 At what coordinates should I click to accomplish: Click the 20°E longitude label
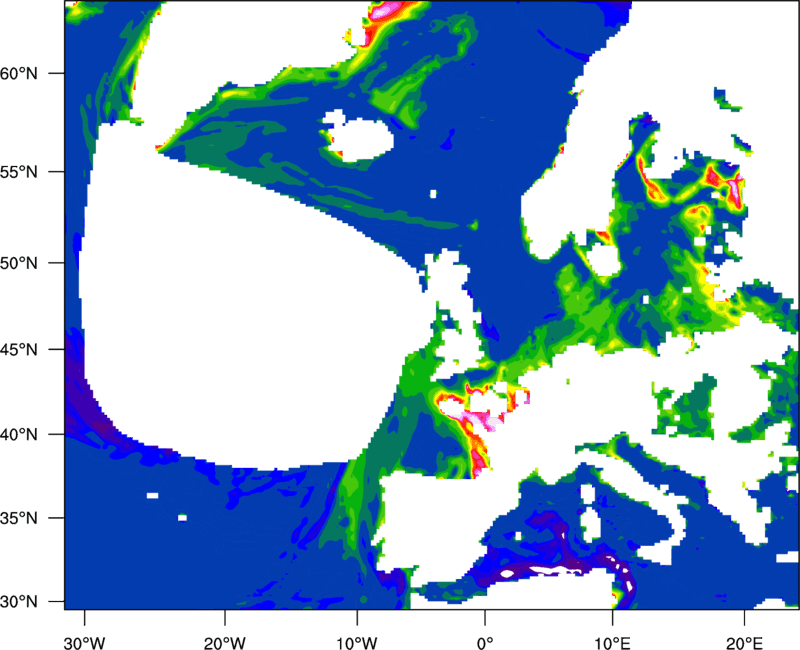click(x=744, y=643)
